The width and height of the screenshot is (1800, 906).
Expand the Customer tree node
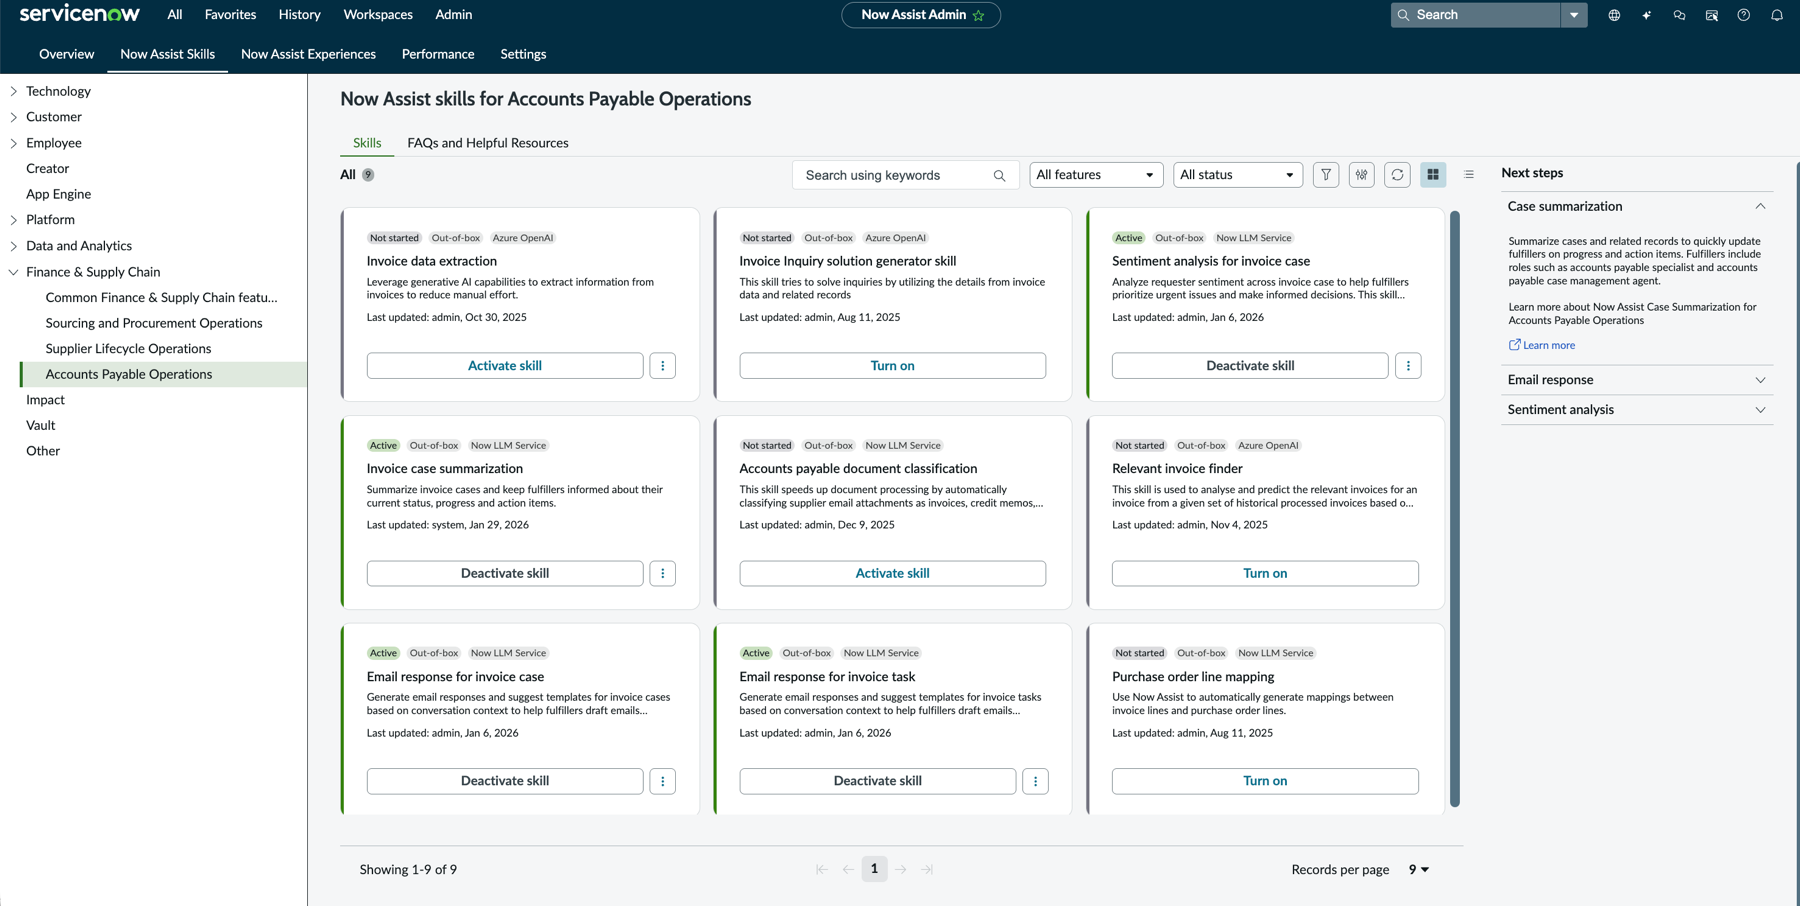point(13,117)
